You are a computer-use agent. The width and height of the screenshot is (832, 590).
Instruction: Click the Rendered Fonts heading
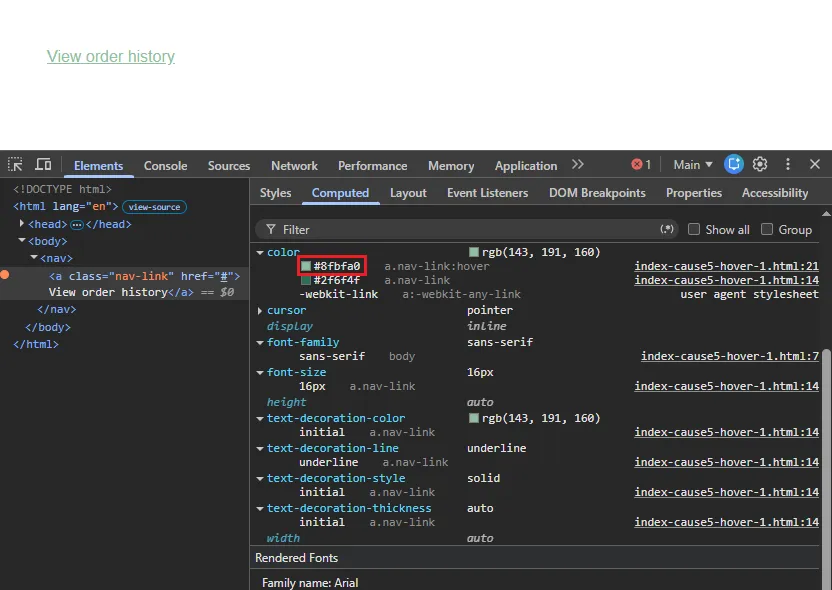pos(297,558)
